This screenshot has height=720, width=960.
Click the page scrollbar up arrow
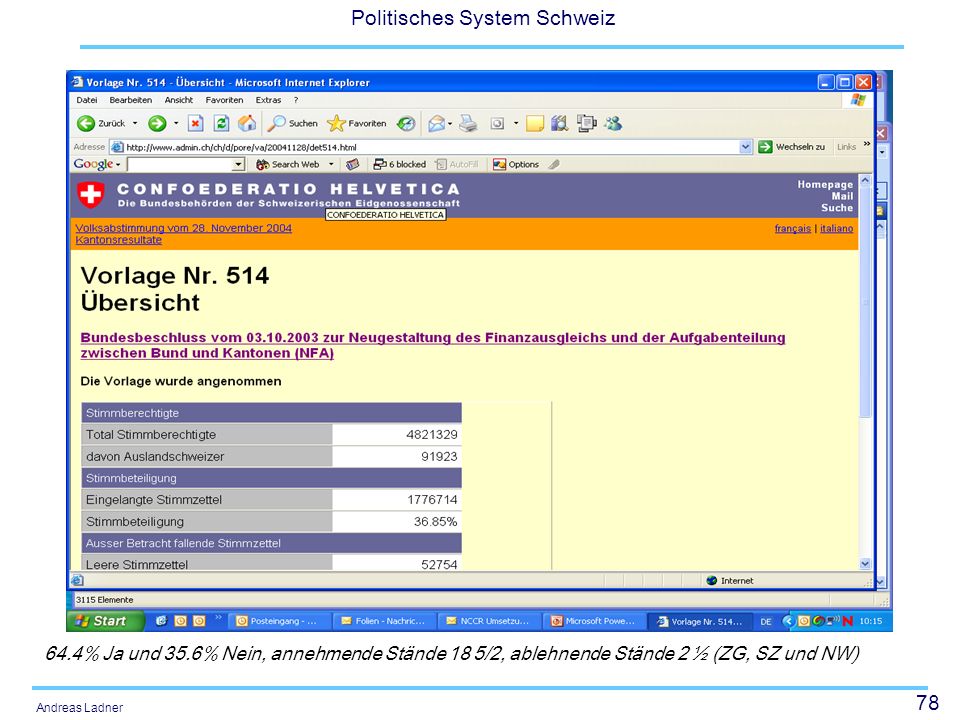(x=865, y=181)
